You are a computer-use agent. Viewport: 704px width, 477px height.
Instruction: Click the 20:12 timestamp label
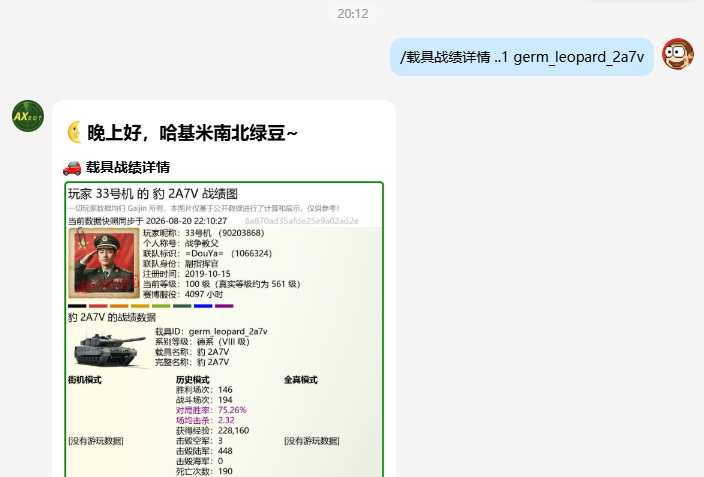(x=353, y=14)
